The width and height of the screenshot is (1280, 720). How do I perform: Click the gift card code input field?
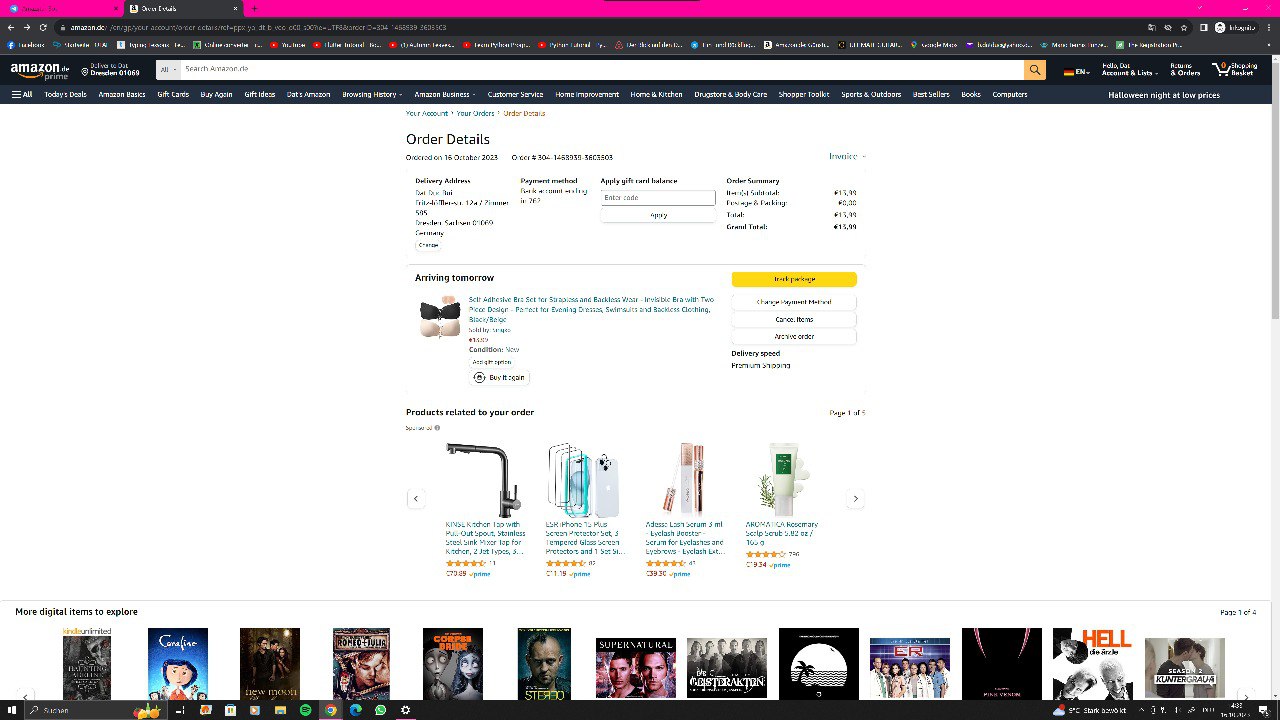(658, 198)
